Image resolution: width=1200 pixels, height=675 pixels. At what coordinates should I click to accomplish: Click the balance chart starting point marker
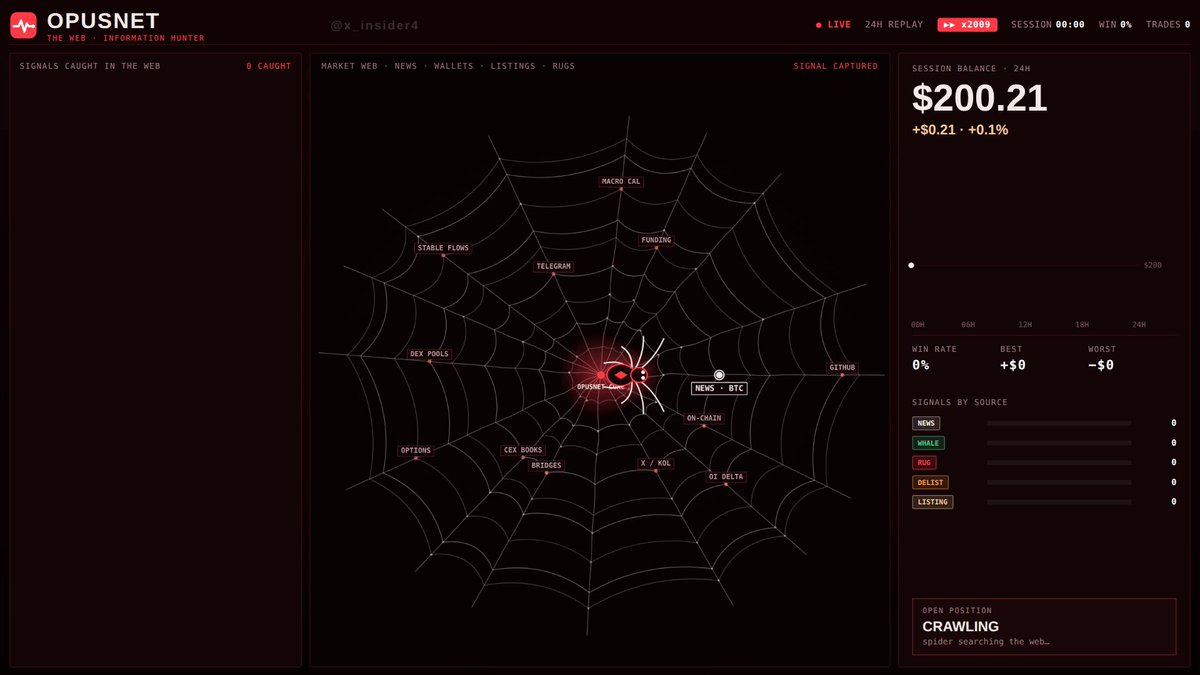tap(911, 265)
